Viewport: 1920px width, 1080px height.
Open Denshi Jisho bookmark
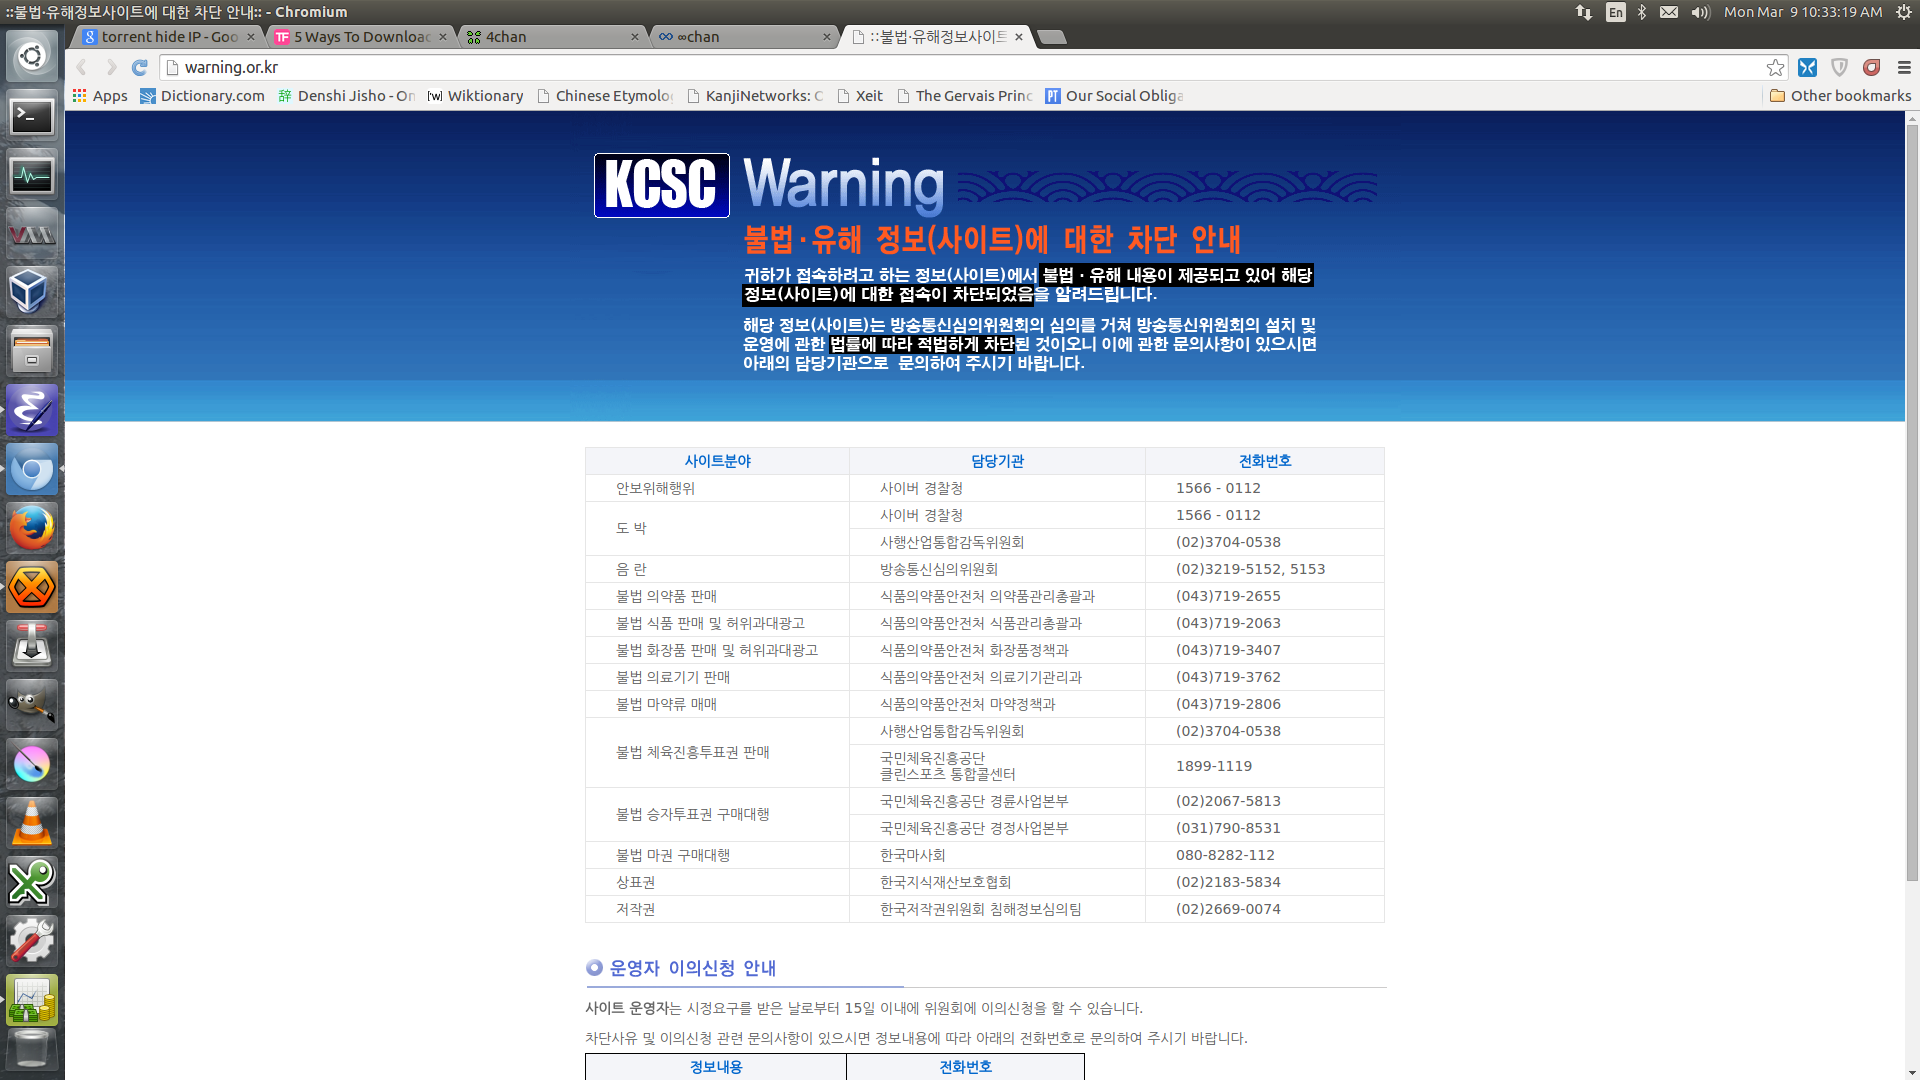346,96
